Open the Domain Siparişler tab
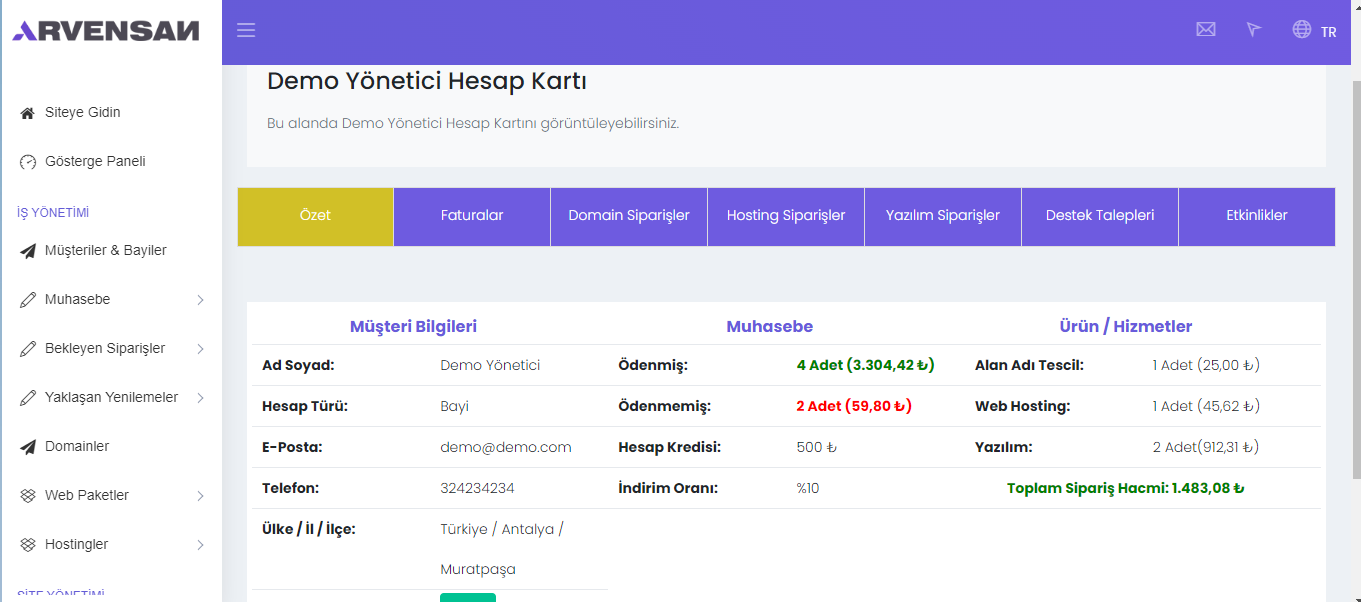 tap(629, 216)
